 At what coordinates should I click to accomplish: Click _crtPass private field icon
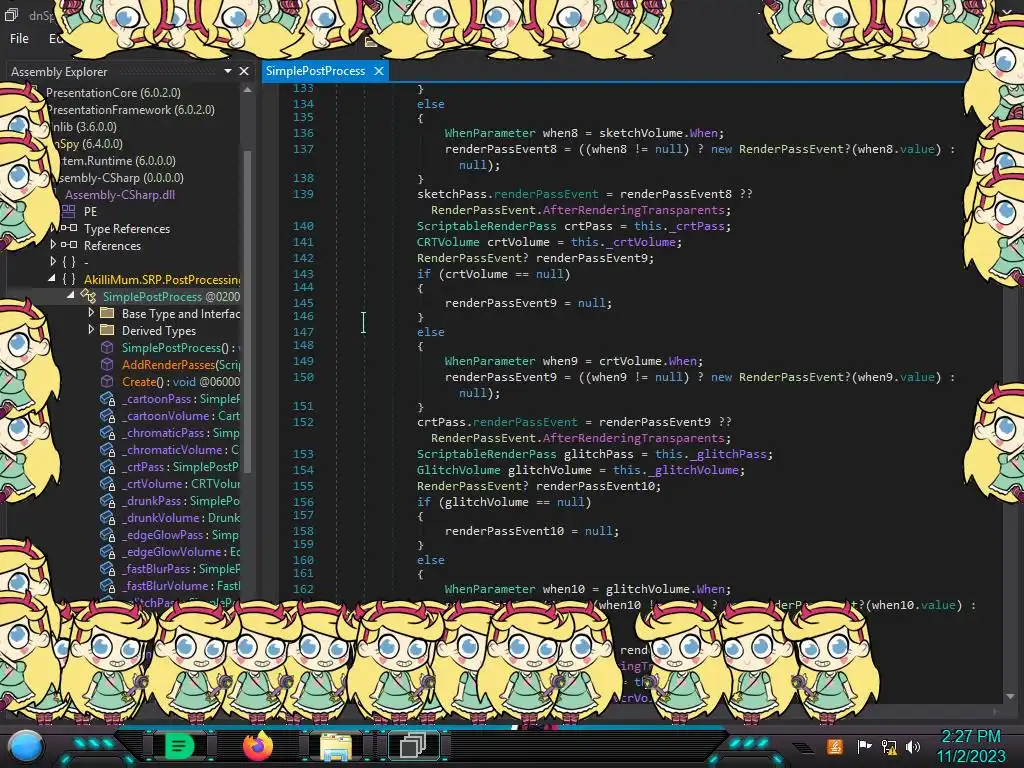(x=108, y=466)
